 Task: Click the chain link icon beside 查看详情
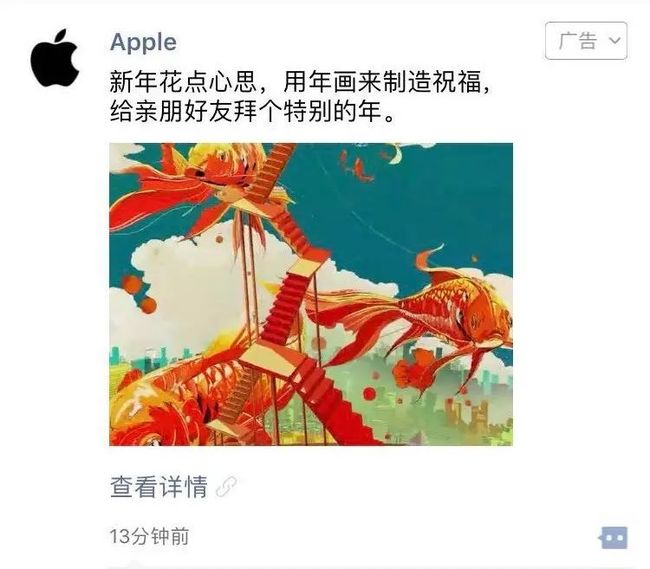[x=227, y=487]
